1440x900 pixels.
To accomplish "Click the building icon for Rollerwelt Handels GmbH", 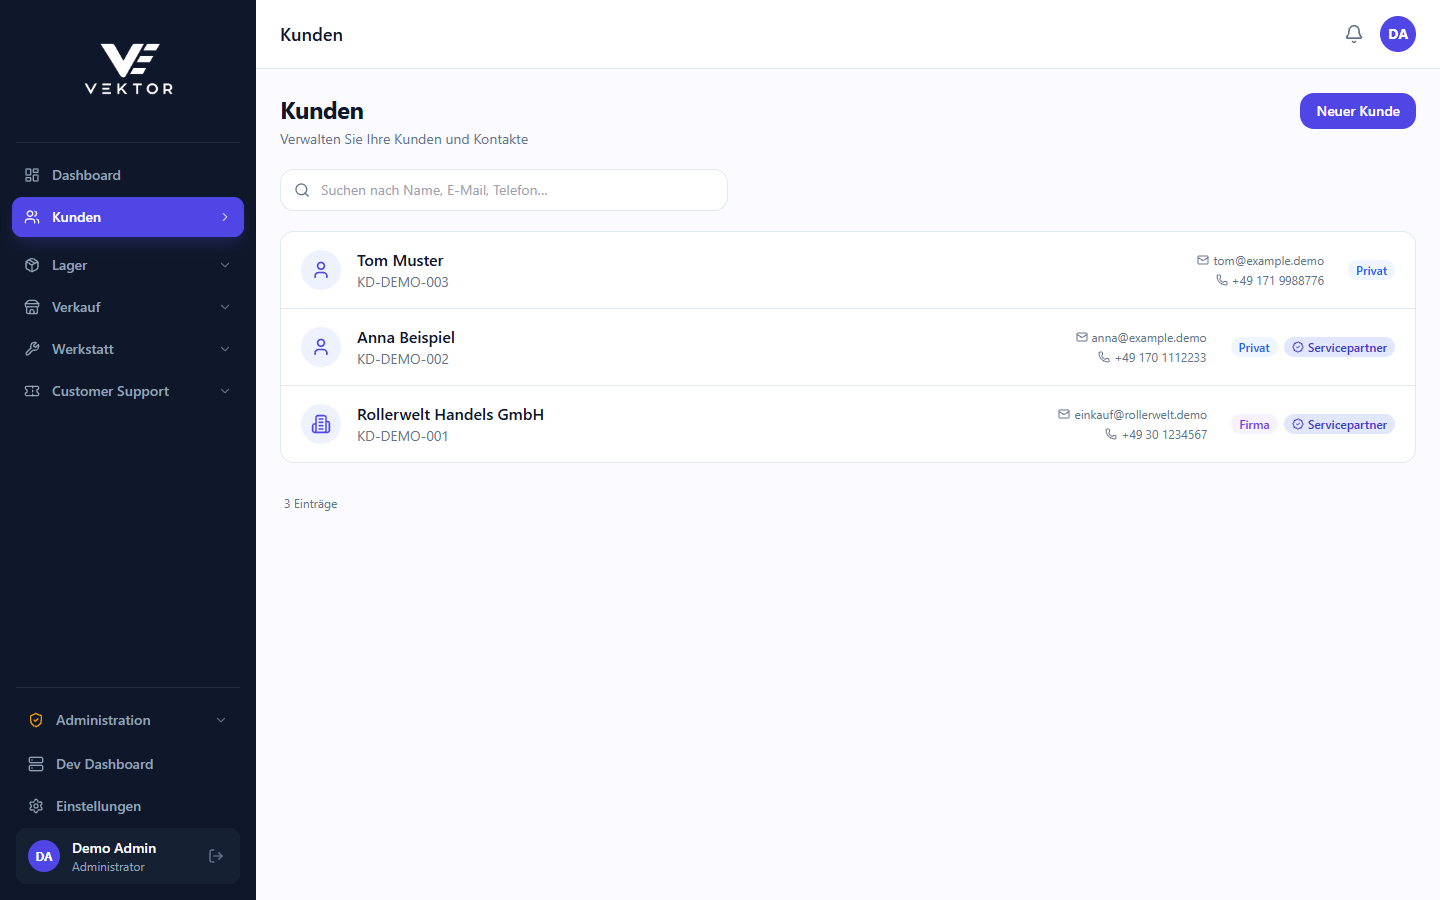I will [321, 424].
